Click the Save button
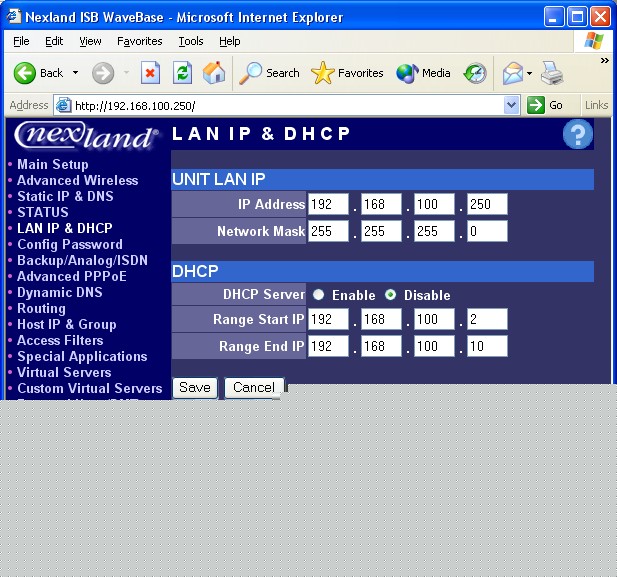 (195, 388)
